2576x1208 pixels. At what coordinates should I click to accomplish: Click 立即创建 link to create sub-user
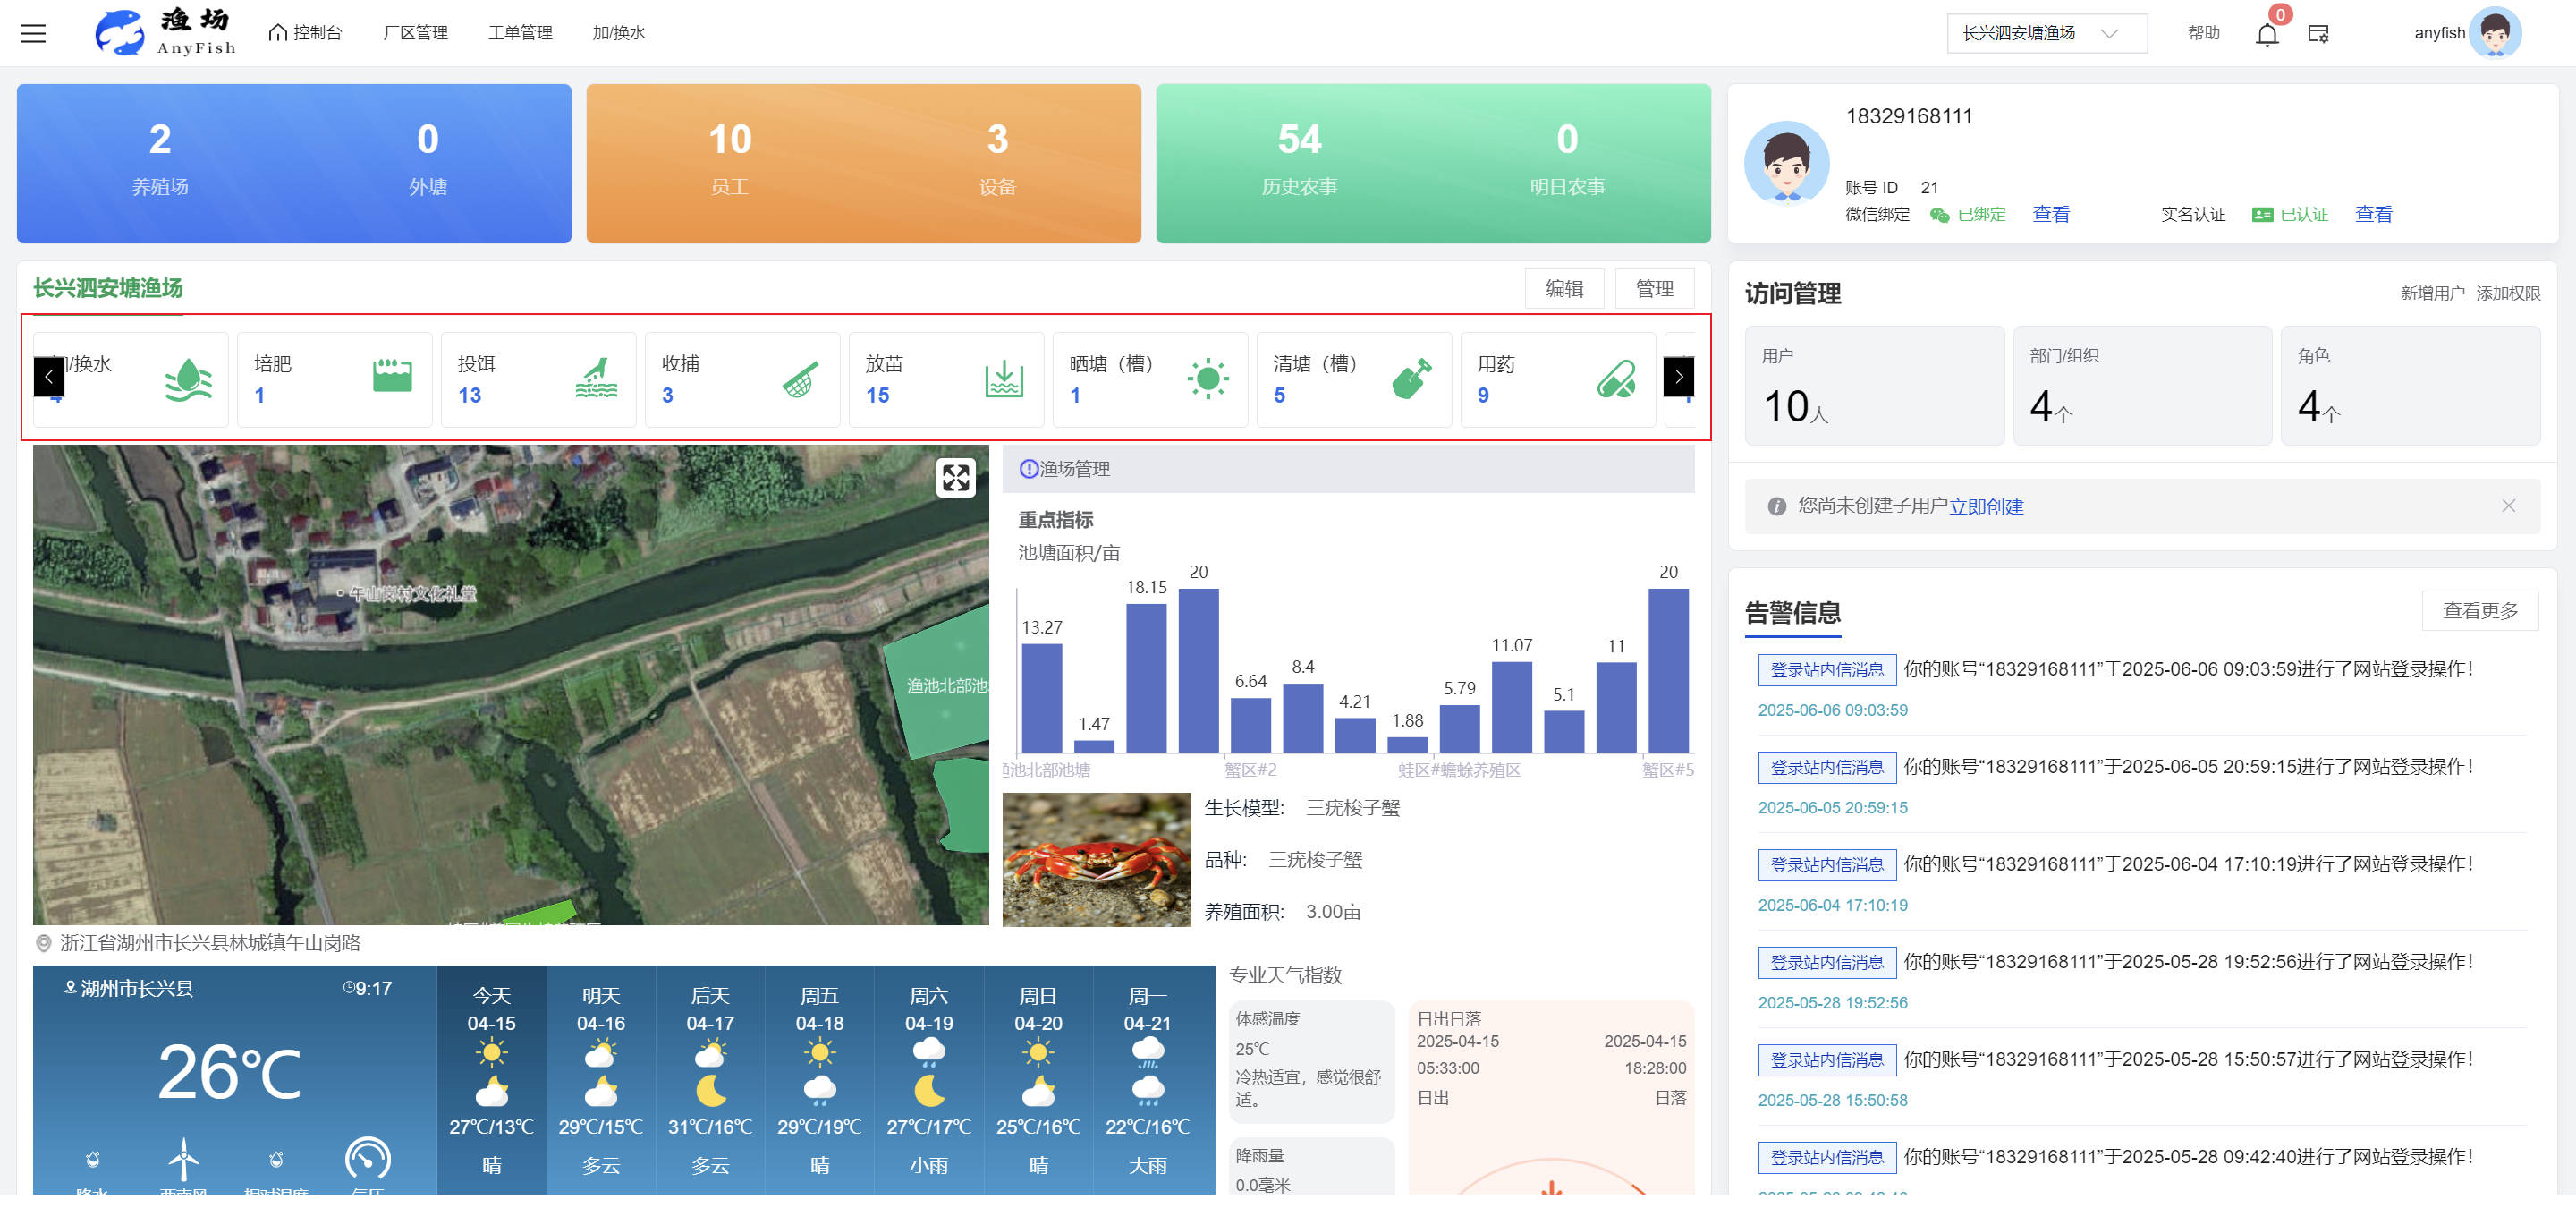1985,507
